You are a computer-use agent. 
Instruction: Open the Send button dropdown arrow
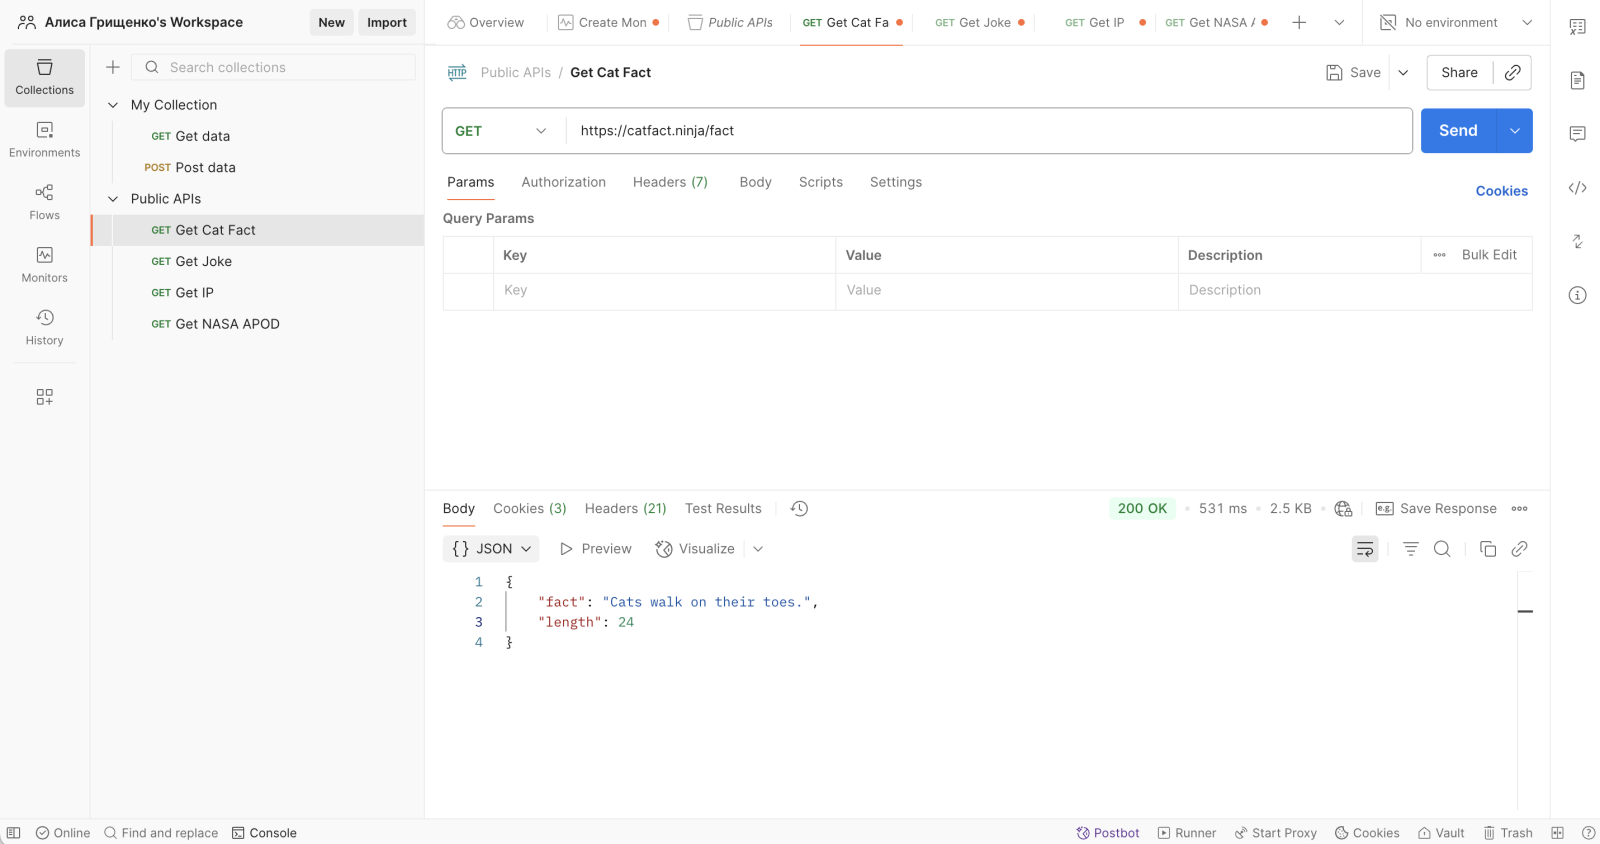point(1514,131)
